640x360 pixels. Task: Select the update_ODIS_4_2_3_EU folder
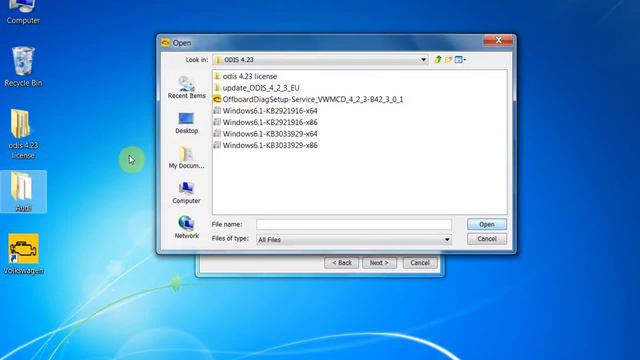[x=256, y=88]
